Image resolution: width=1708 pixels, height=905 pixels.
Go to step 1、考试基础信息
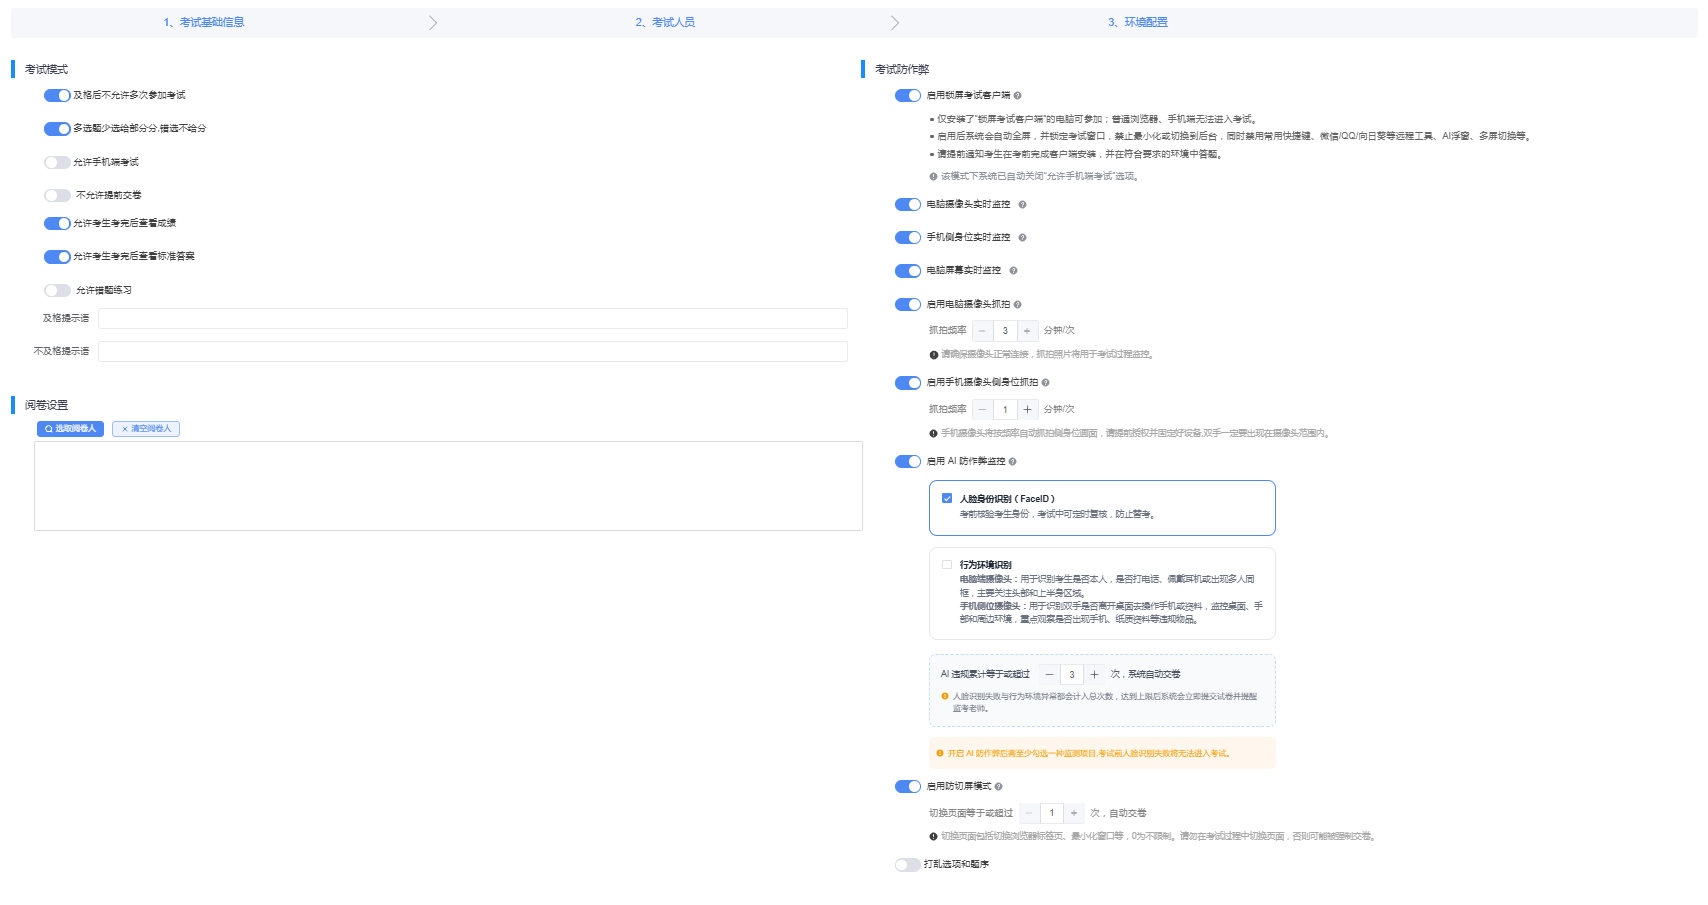[x=204, y=22]
